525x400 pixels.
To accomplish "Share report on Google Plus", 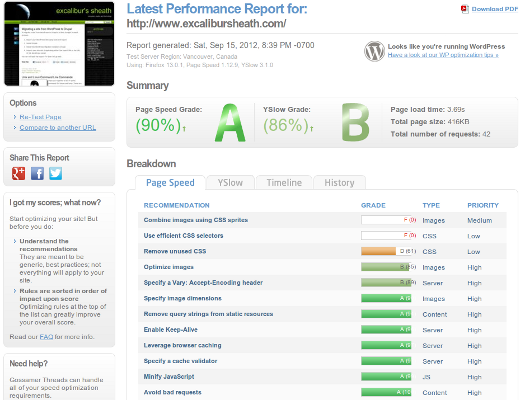I will [18, 173].
